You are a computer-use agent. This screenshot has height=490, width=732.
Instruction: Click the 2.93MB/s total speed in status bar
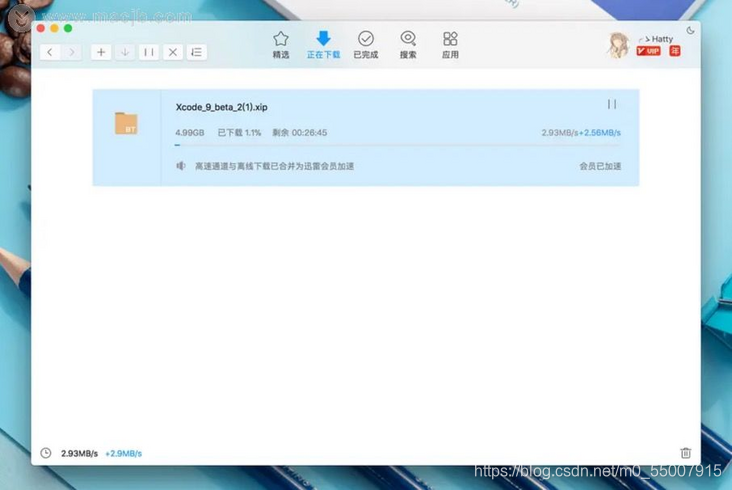[x=79, y=453]
